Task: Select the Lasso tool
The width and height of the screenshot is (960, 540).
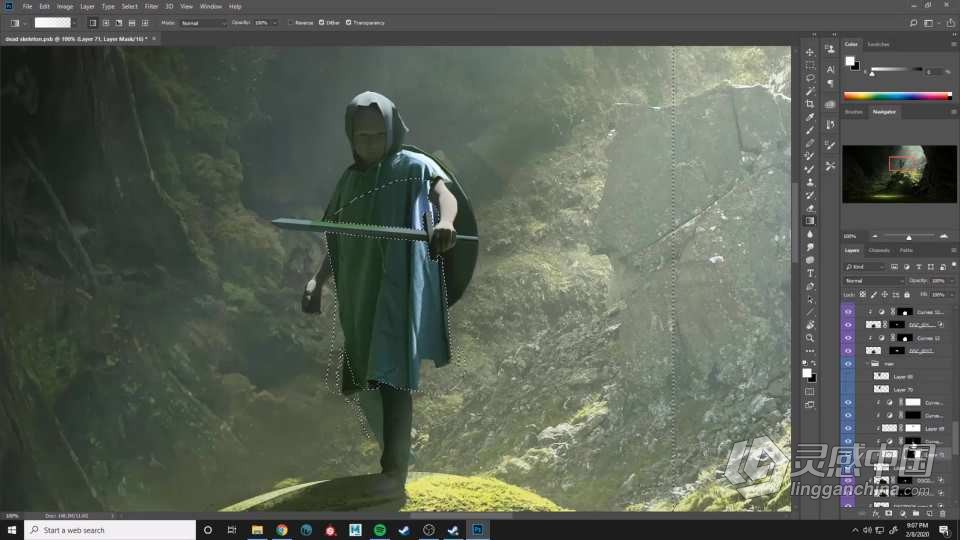Action: click(810, 78)
